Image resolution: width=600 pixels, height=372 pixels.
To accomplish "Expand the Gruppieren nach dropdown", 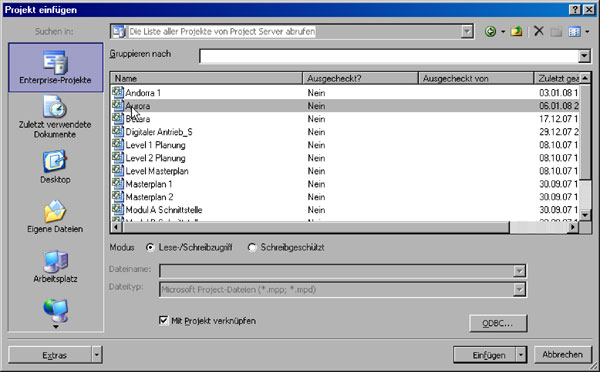I will coord(584,56).
